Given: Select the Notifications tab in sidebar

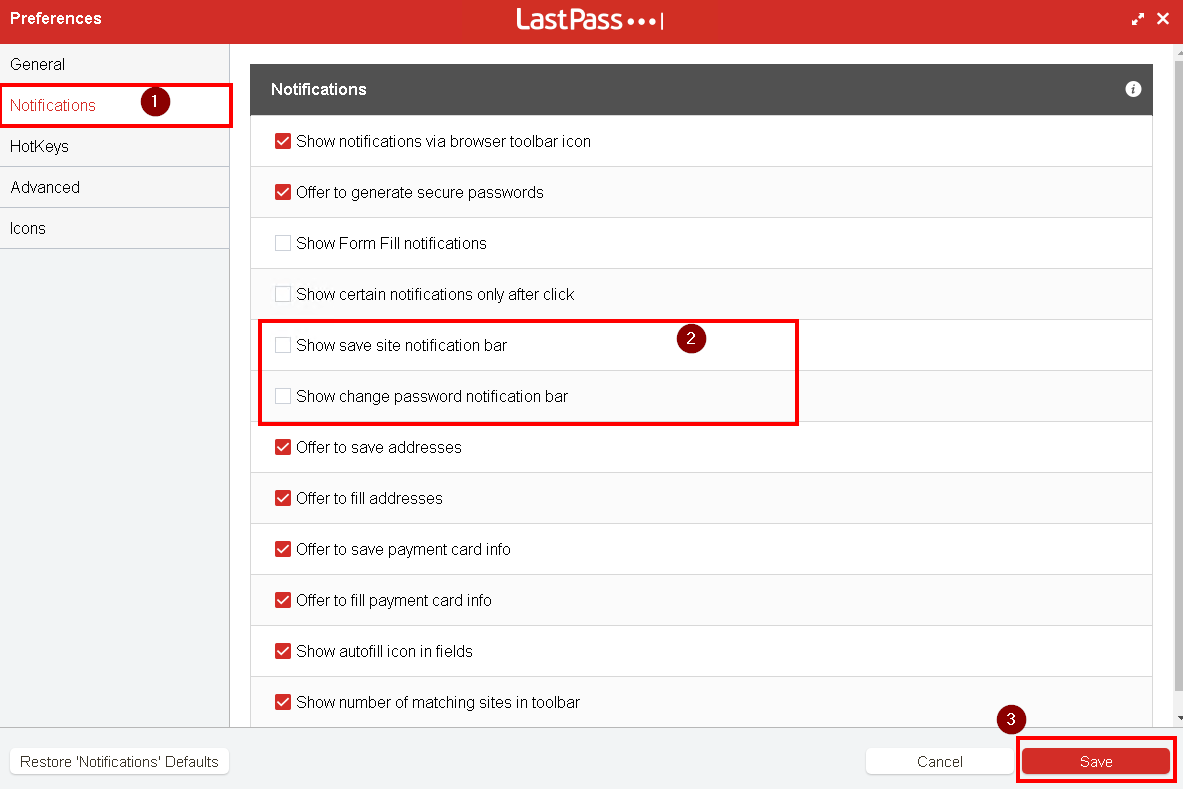Looking at the screenshot, I should [x=115, y=106].
